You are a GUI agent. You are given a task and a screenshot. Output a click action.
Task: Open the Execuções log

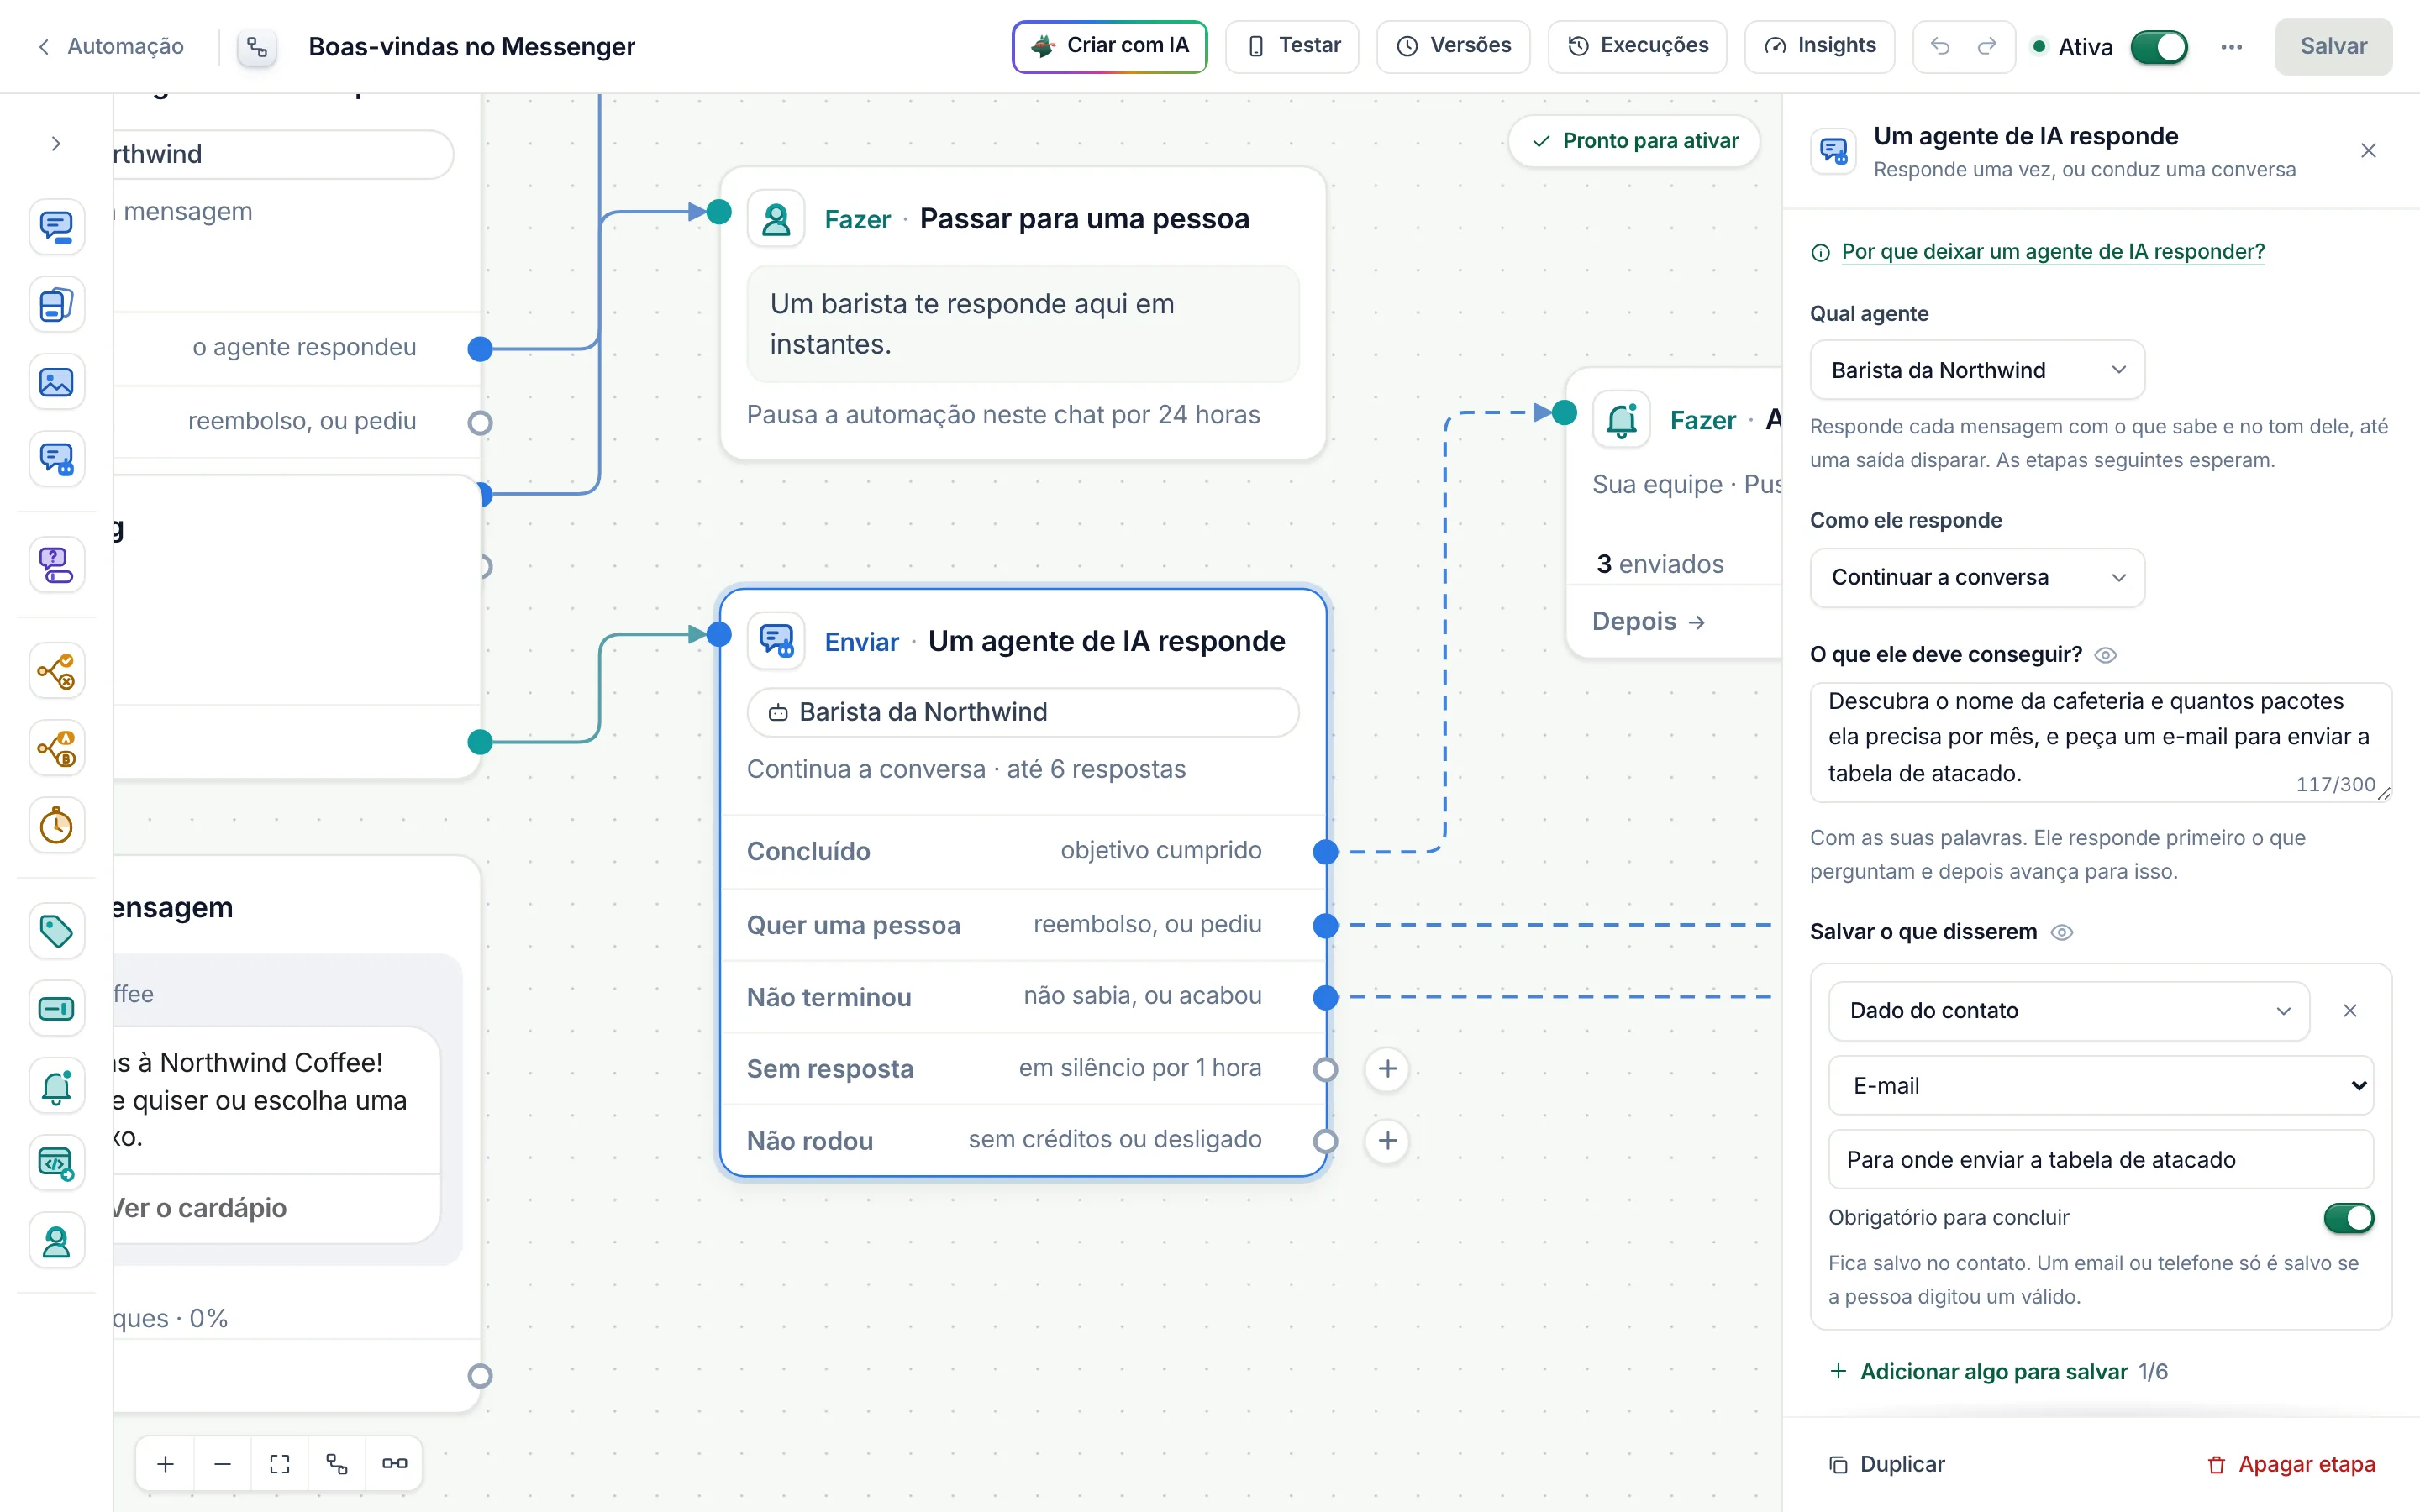point(1637,46)
